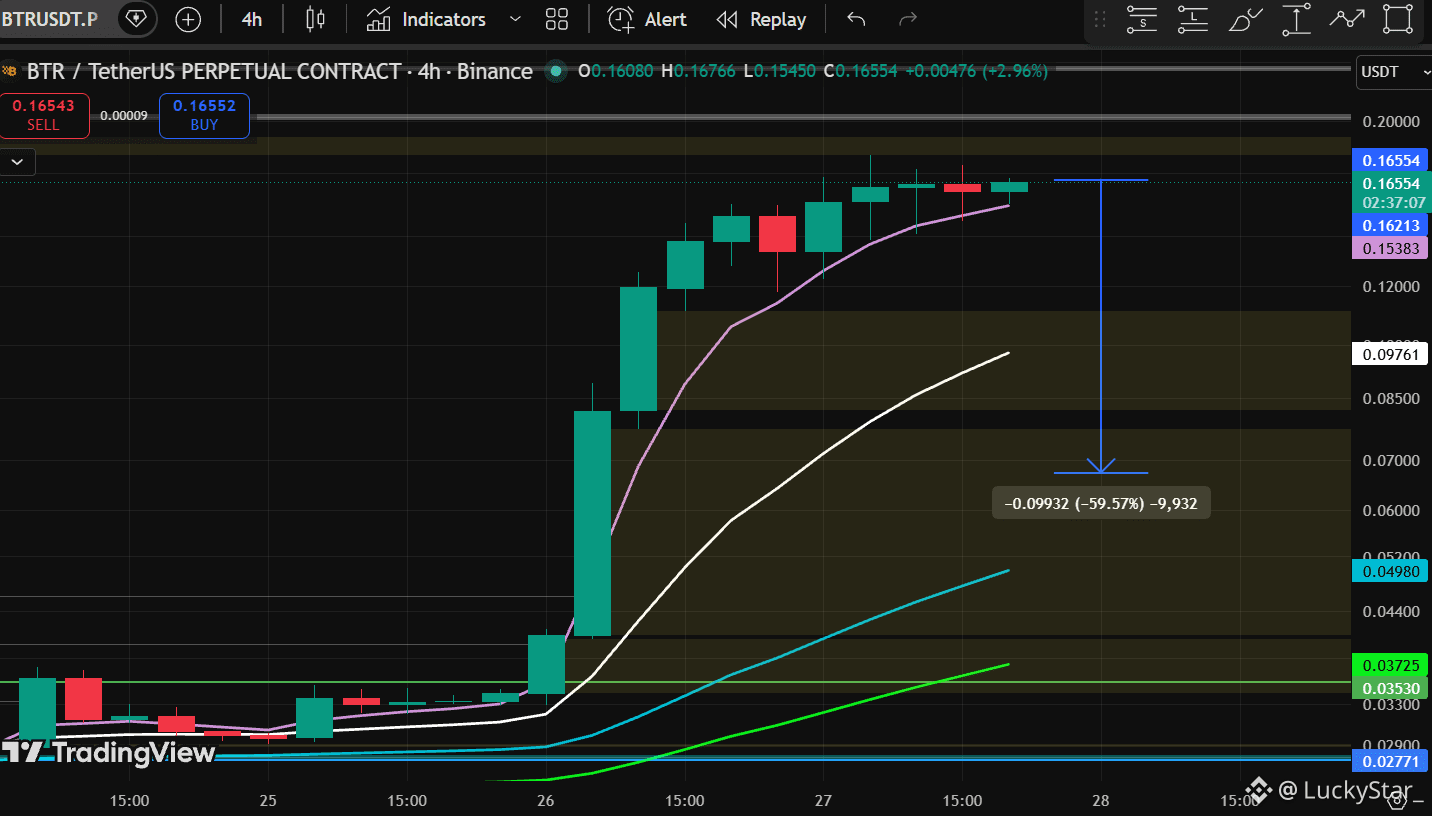Click the -59.57% price range measurement label
Image resolution: width=1432 pixels, height=816 pixels.
click(x=1101, y=503)
